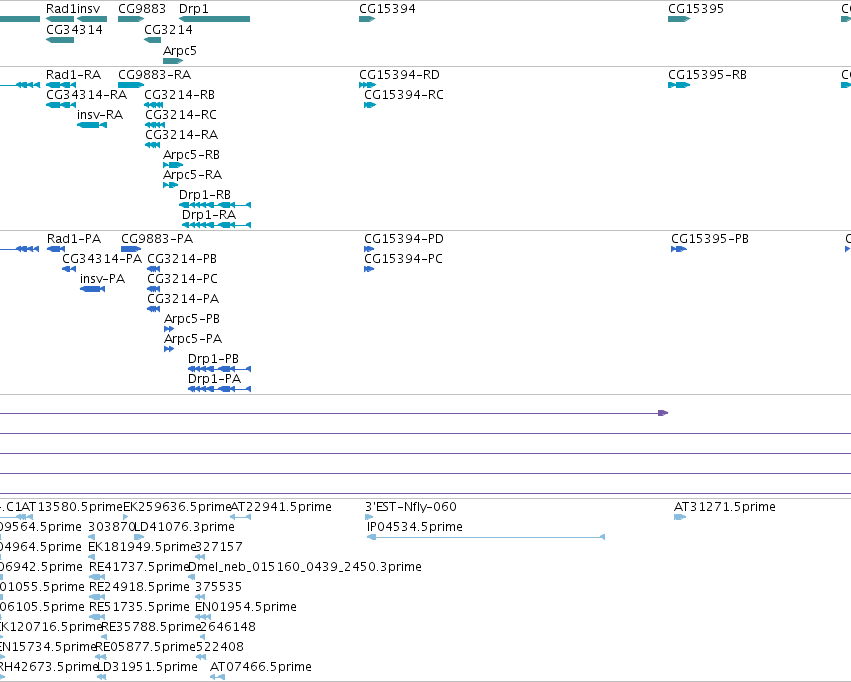Select EST AT31271.5prime label
Viewport: 851px width, 682px height.
coord(725,506)
